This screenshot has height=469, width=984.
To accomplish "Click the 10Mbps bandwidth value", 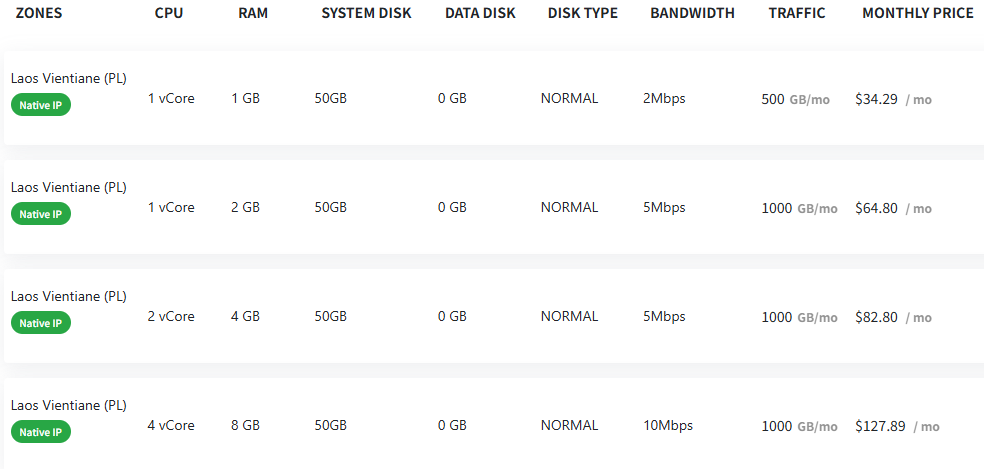I will click(668, 425).
